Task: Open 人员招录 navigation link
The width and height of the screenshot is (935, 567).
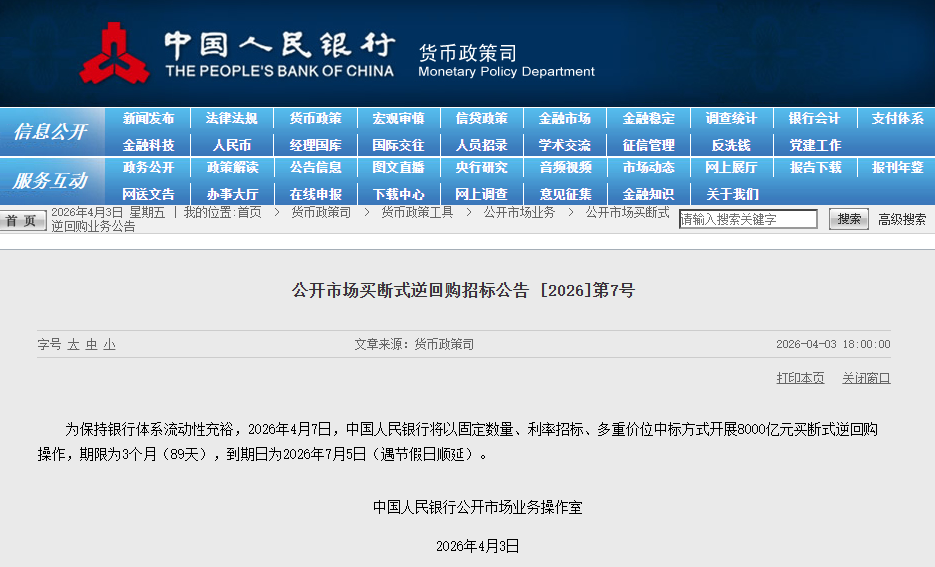Action: click(482, 145)
